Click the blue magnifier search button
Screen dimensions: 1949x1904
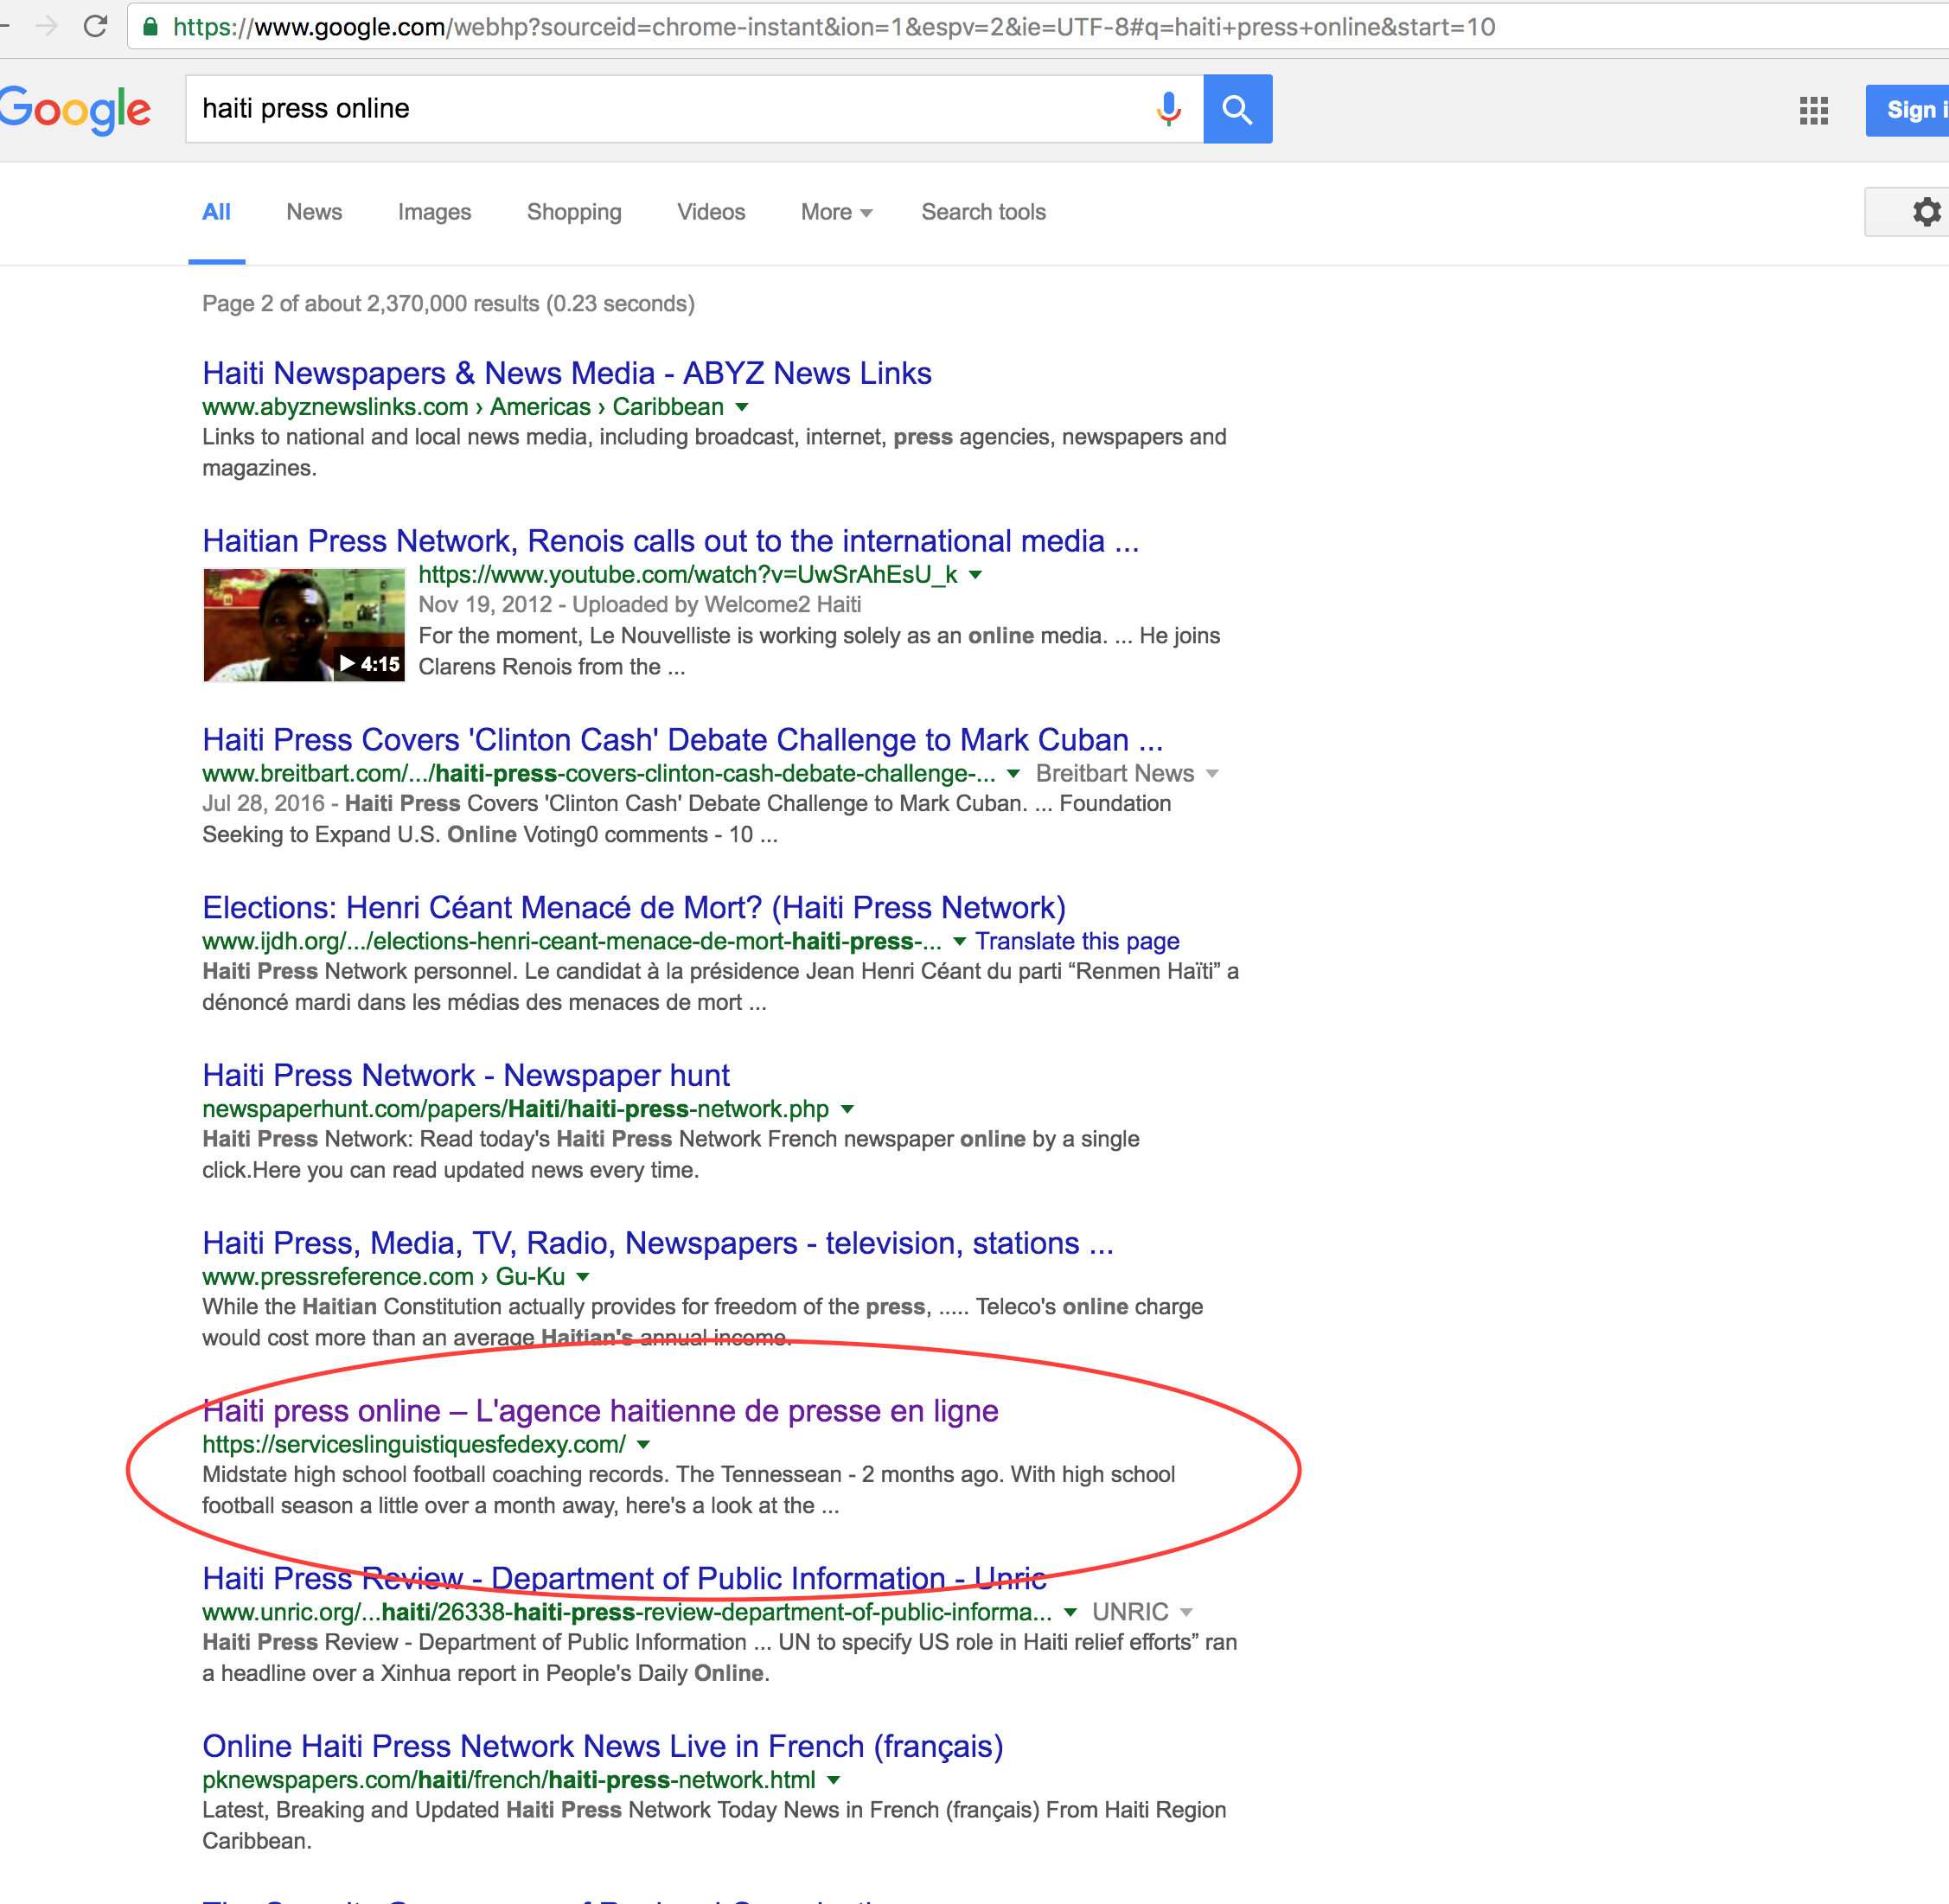coord(1237,109)
